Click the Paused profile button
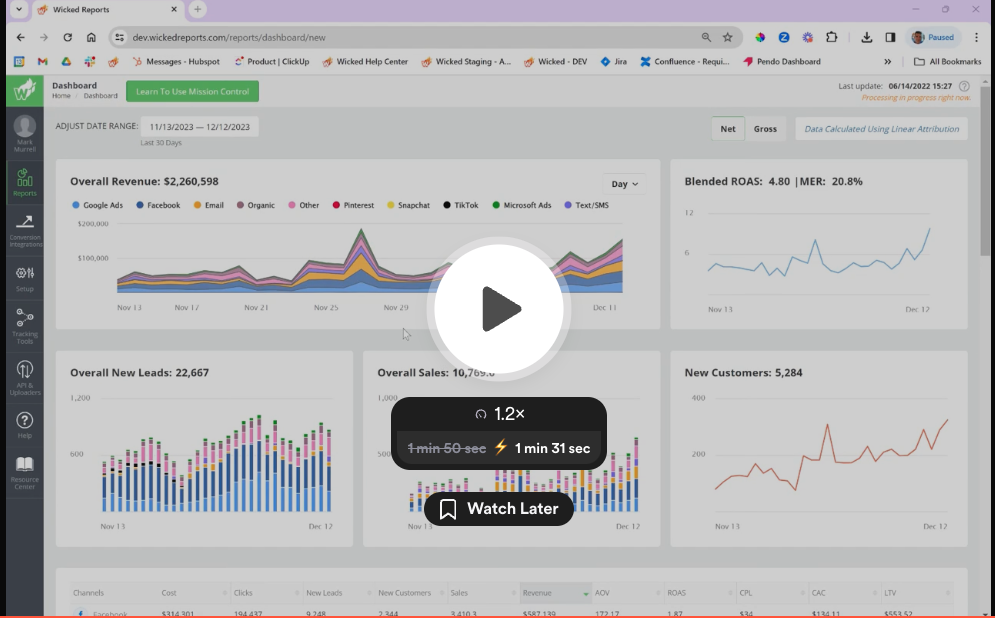995x618 pixels. coord(933,37)
